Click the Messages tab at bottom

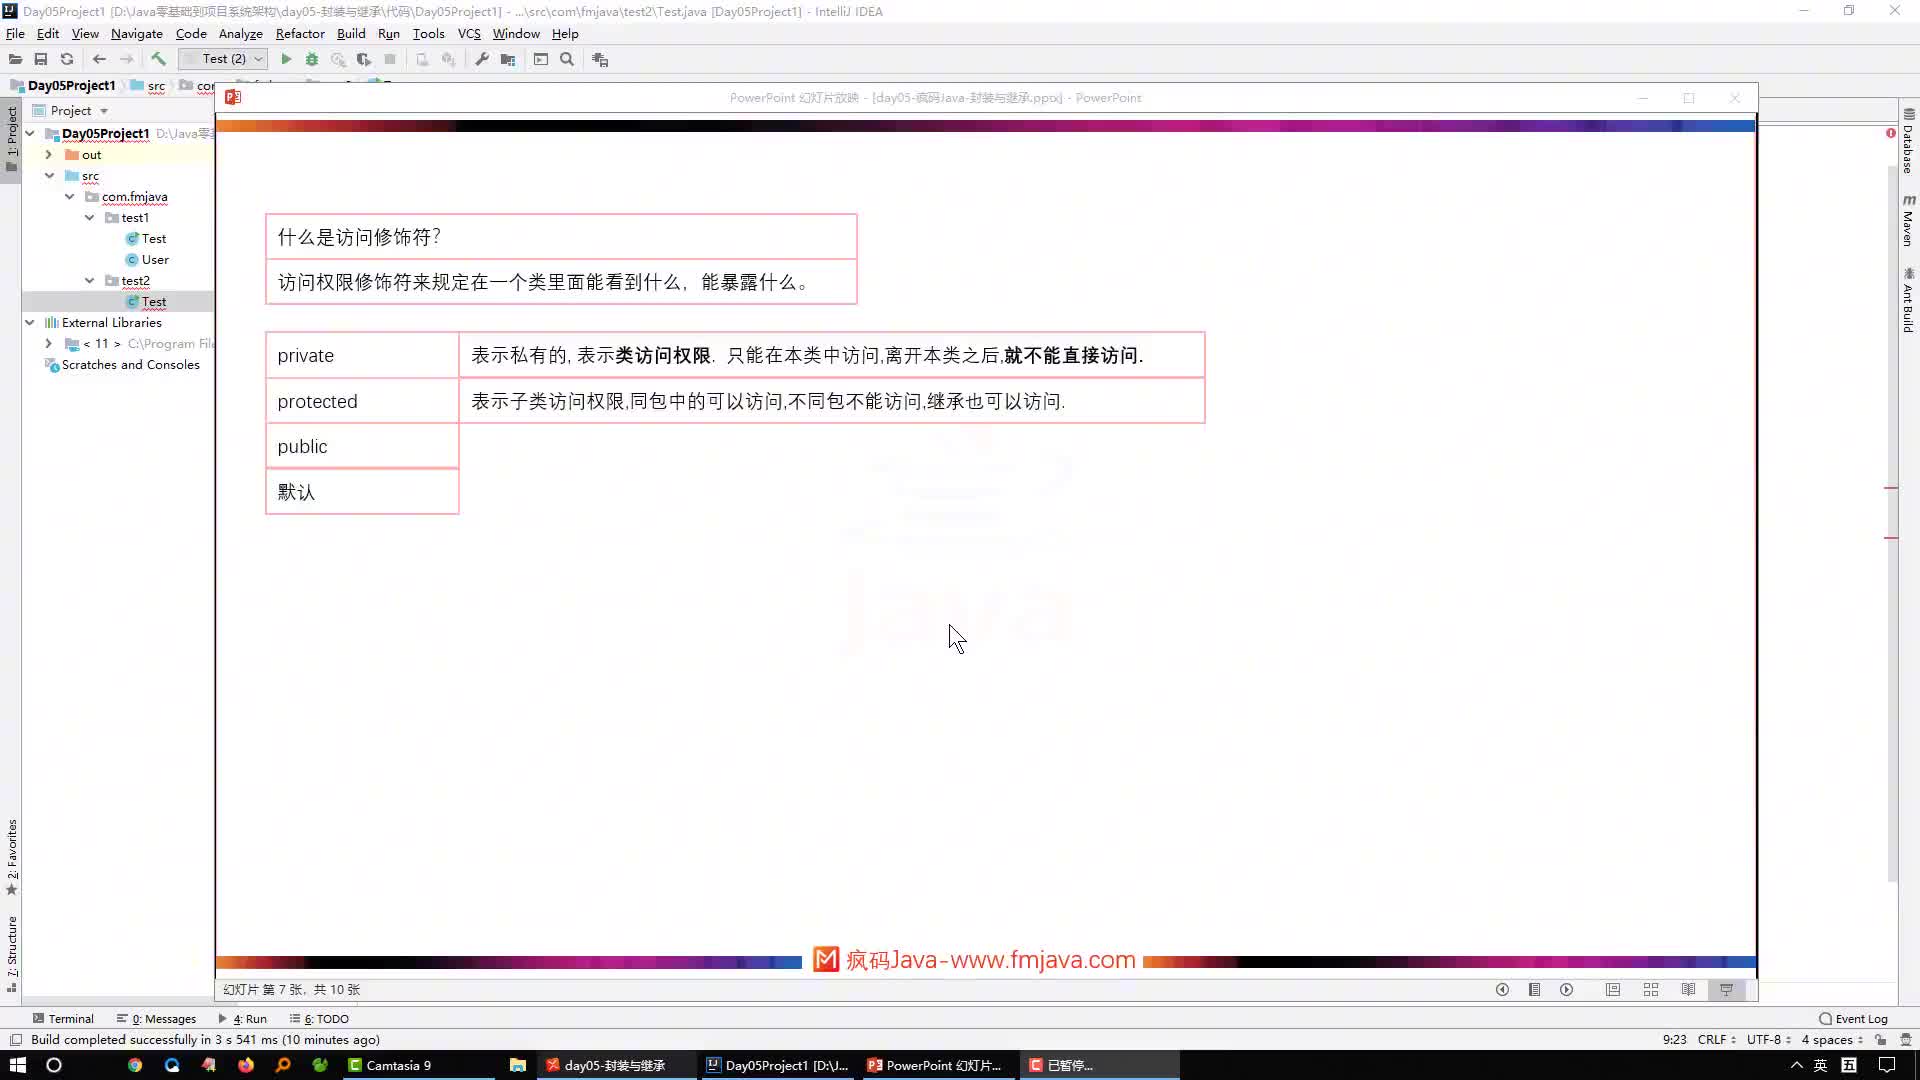(162, 1018)
